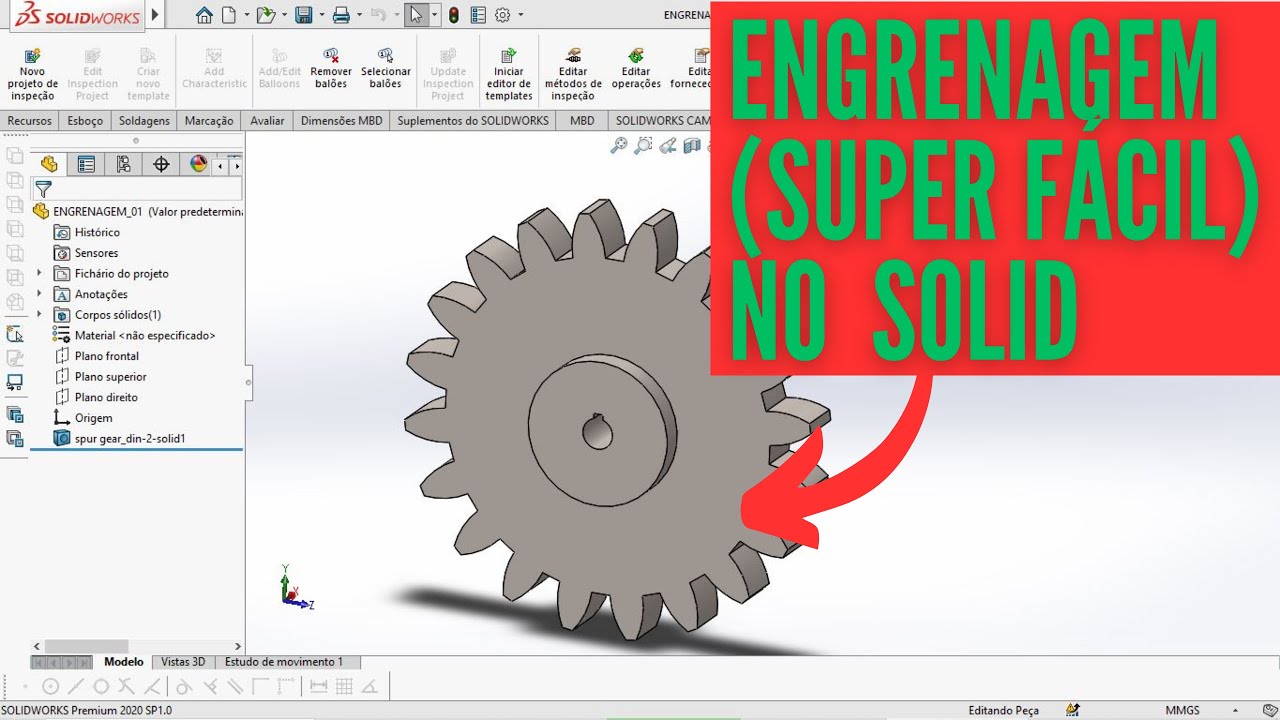This screenshot has height=720, width=1280.
Task: Open a file with the Open folder icon
Action: (264, 15)
